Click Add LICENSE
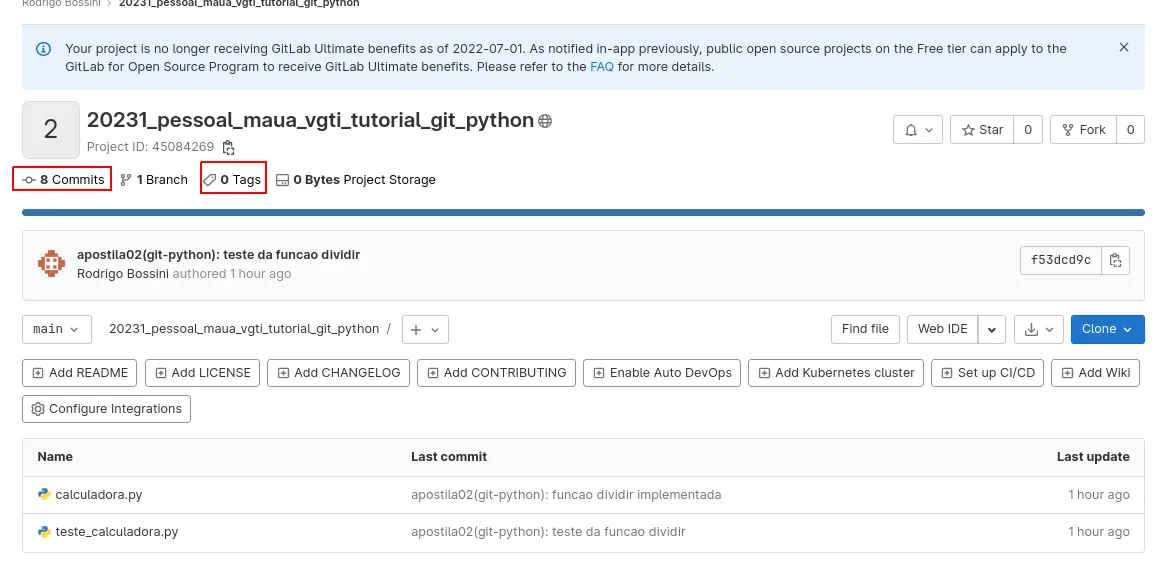 [x=202, y=373]
